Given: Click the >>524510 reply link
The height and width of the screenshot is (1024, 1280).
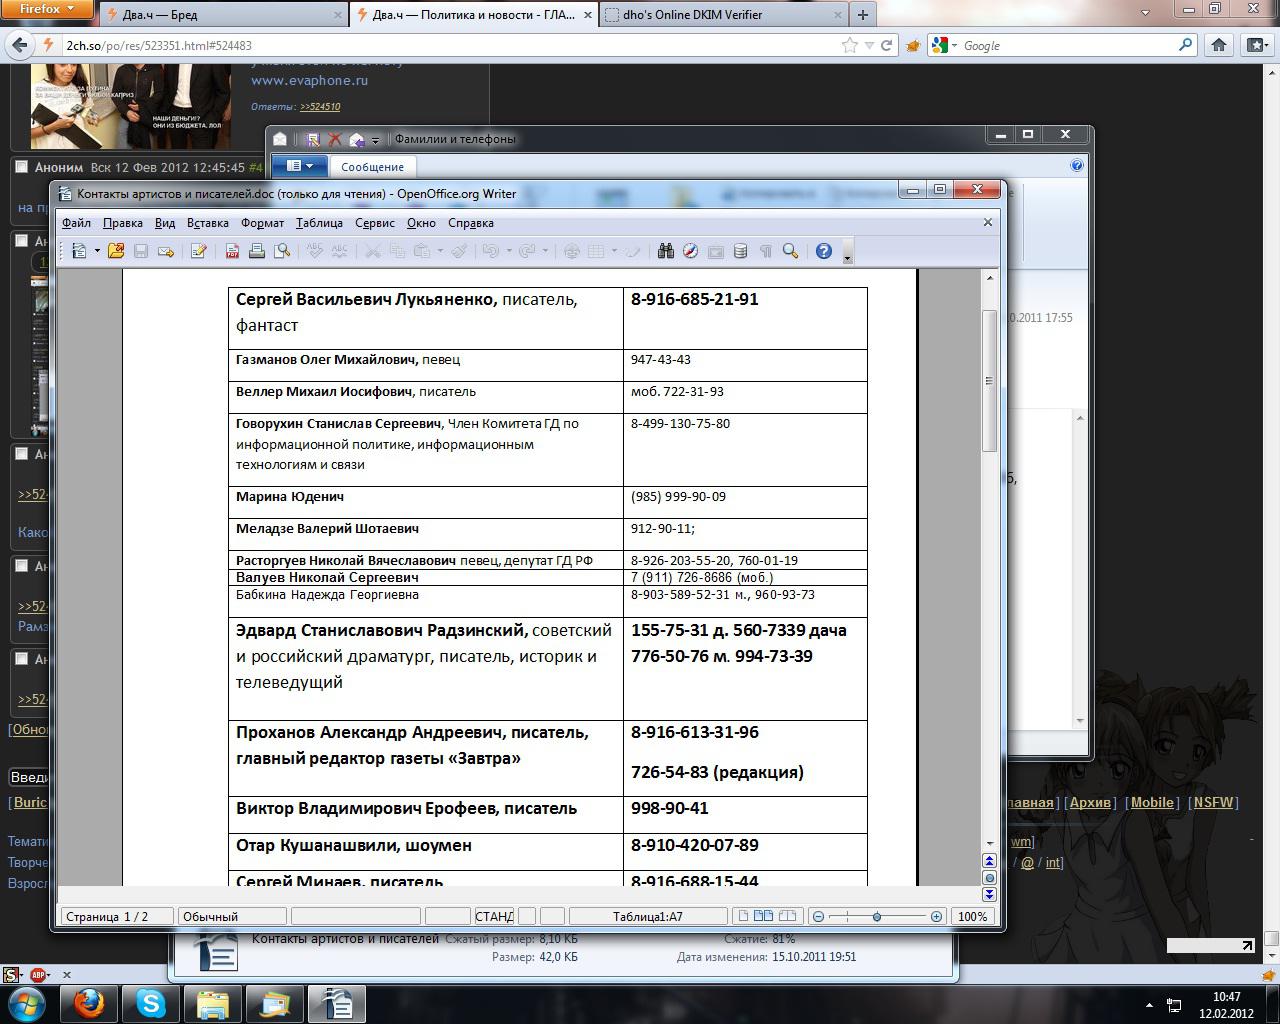Looking at the screenshot, I should (x=319, y=106).
